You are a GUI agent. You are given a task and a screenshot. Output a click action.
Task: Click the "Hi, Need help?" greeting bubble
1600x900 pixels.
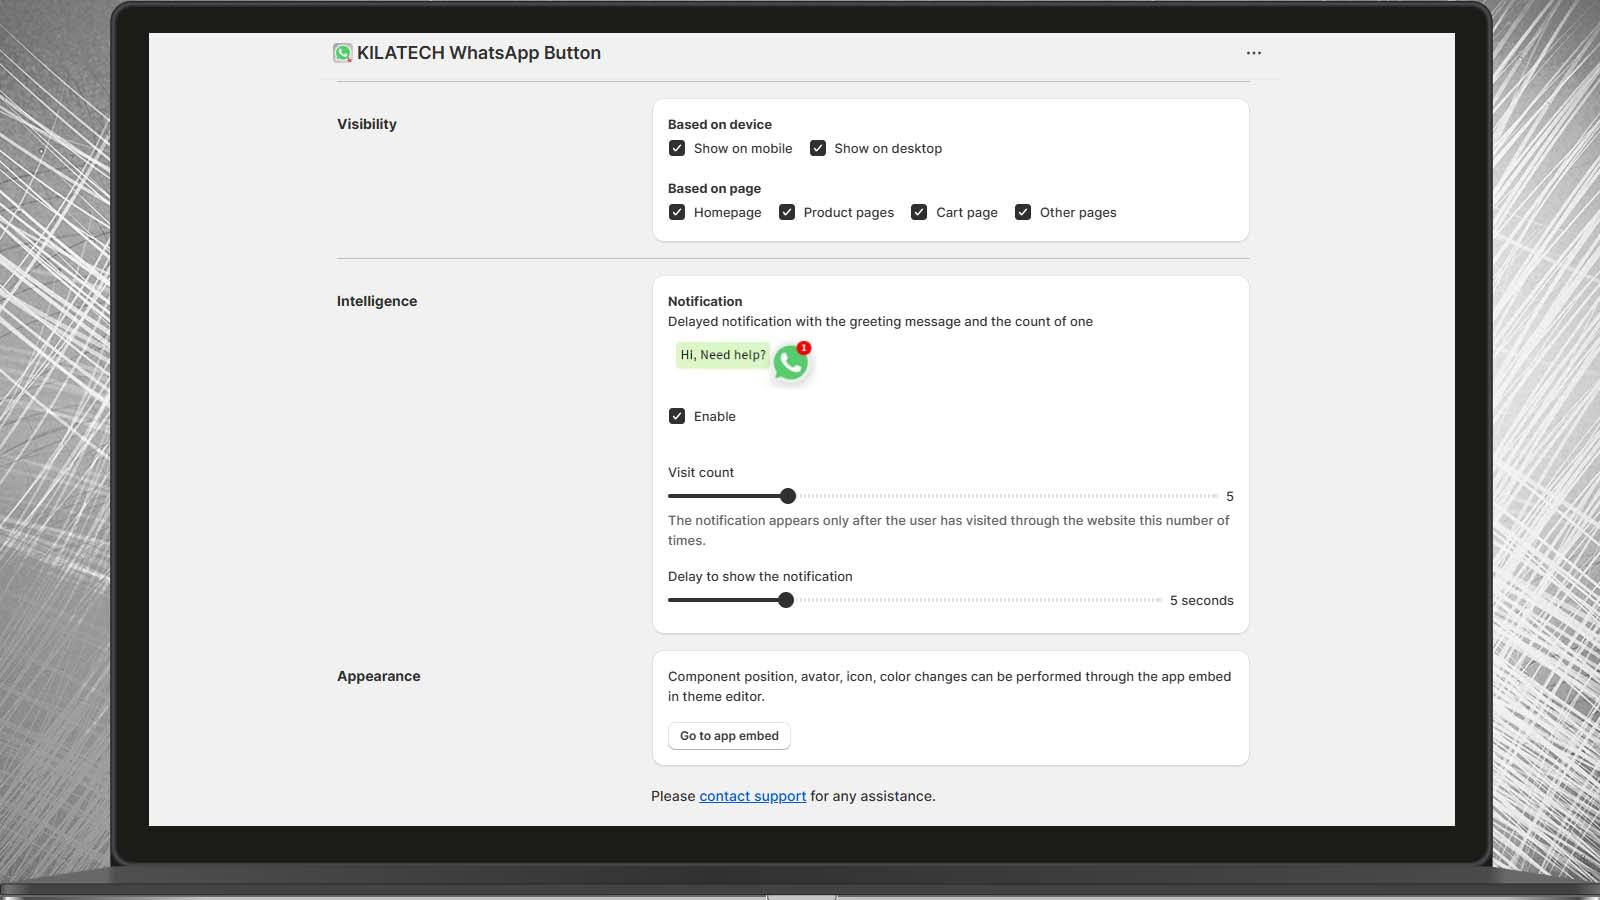tap(723, 355)
